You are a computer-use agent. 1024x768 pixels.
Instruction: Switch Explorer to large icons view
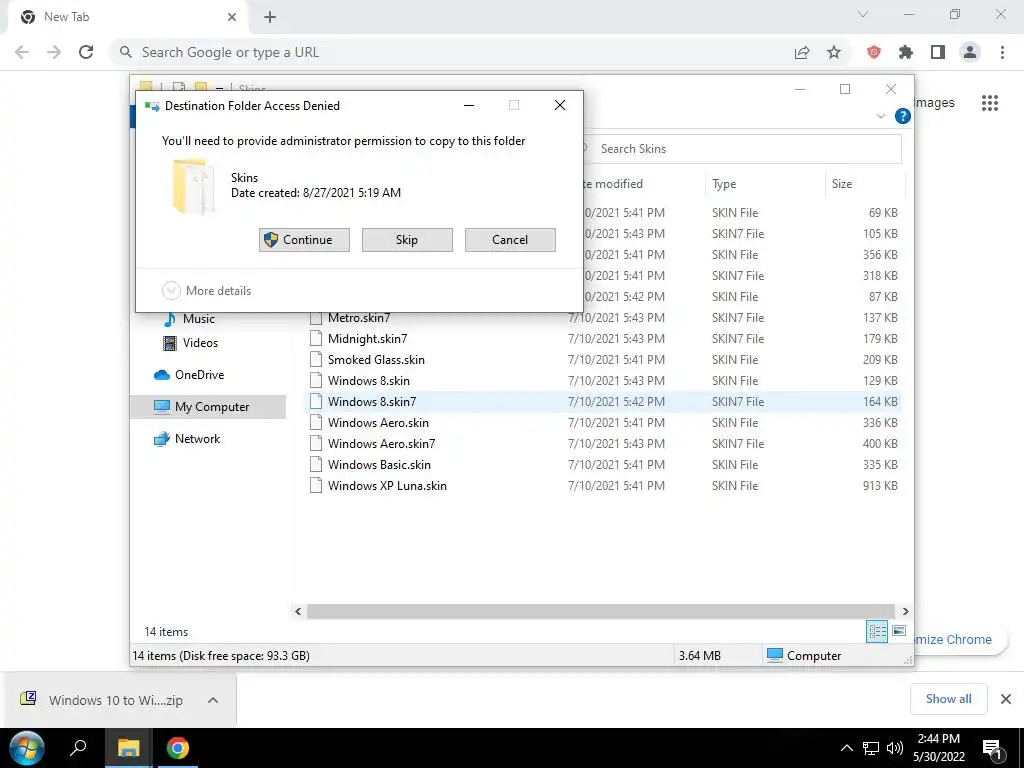tap(899, 631)
